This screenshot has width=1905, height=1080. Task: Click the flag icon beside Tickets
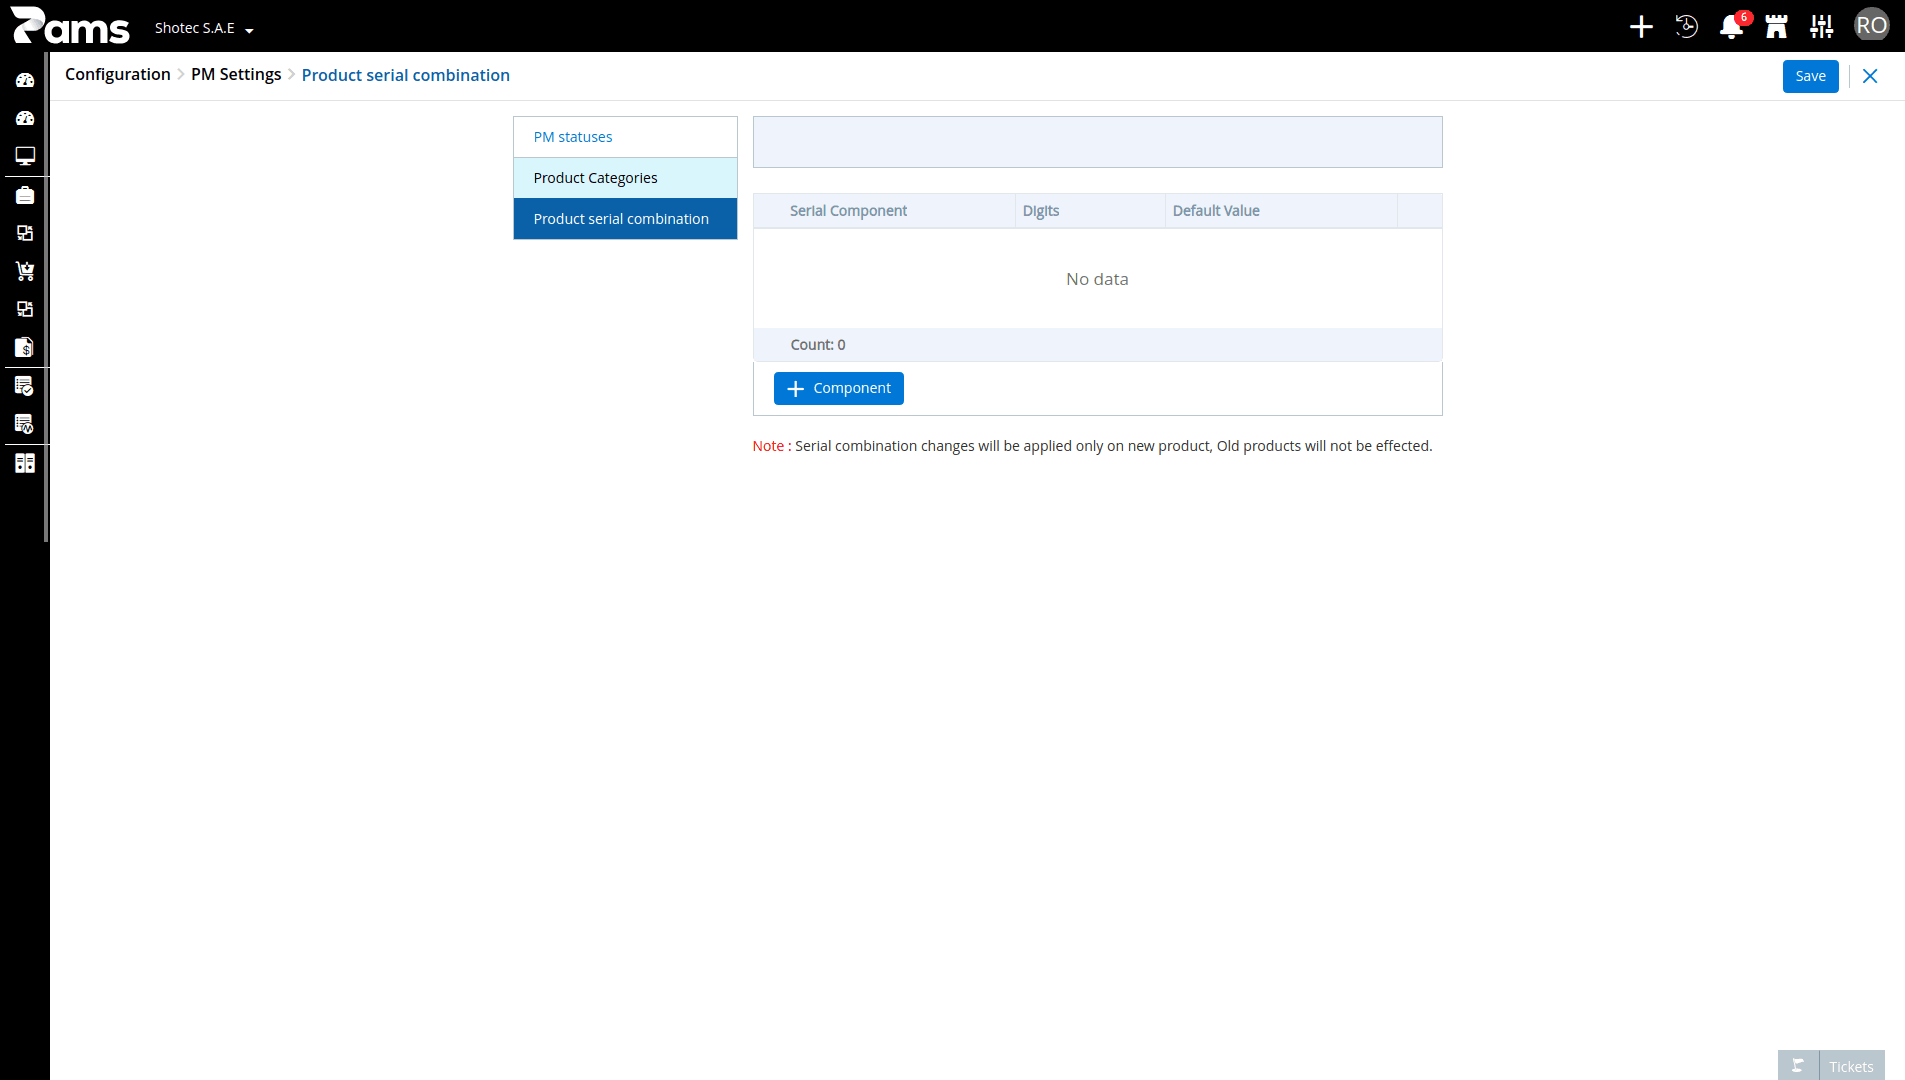coord(1798,1066)
